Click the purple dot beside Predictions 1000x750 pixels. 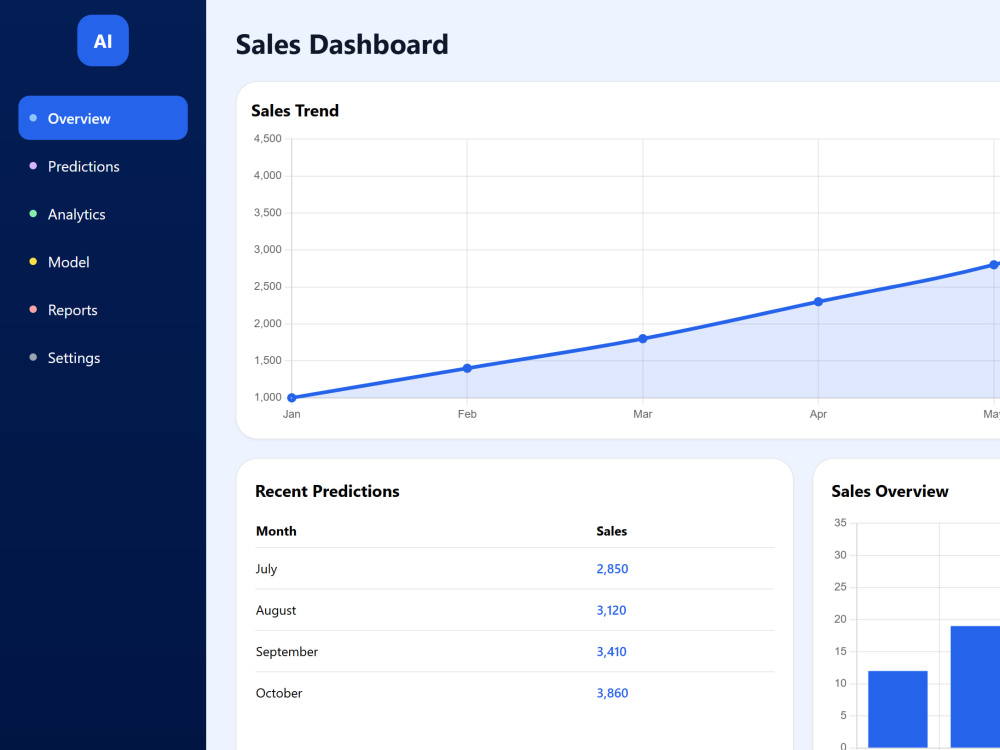pos(33,166)
